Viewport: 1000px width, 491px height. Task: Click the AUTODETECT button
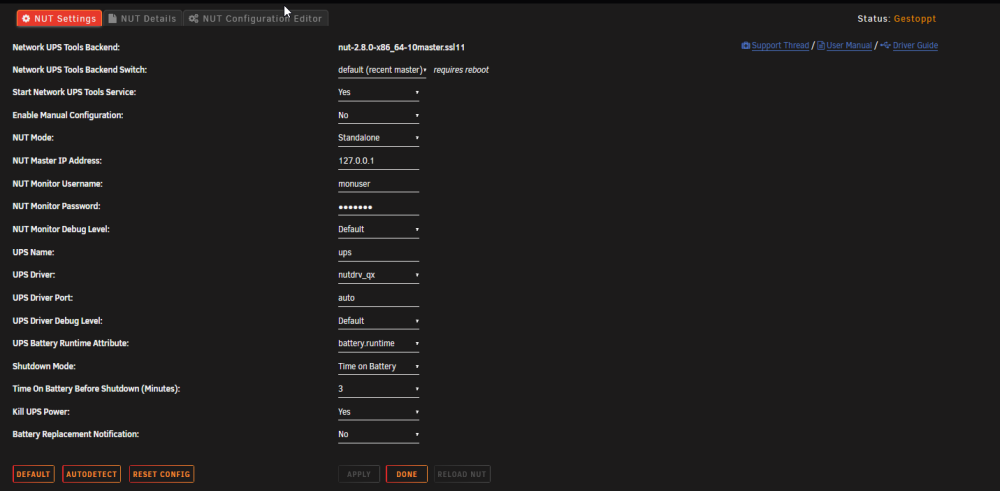pos(92,474)
